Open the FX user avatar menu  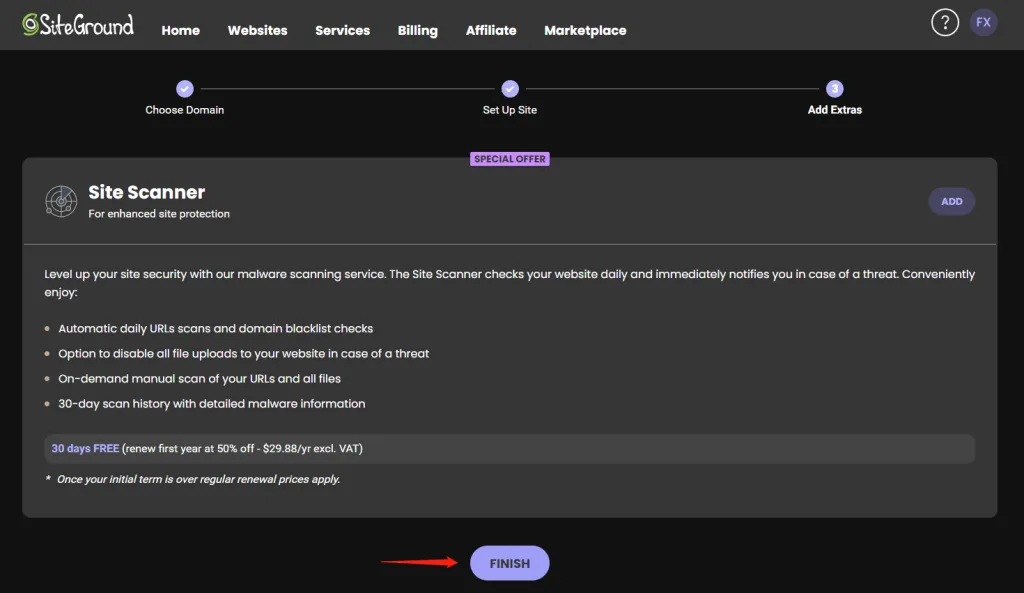[983, 23]
